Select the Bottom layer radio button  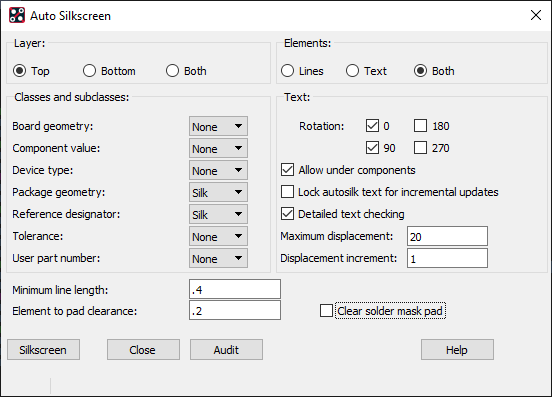(x=89, y=71)
